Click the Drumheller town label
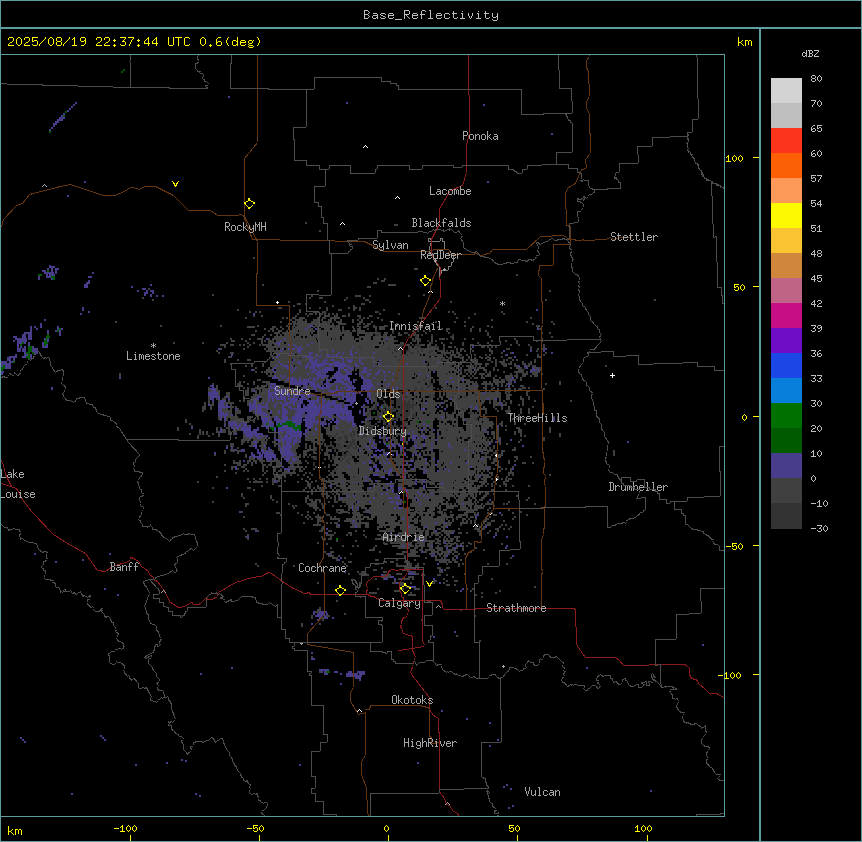 [638, 487]
